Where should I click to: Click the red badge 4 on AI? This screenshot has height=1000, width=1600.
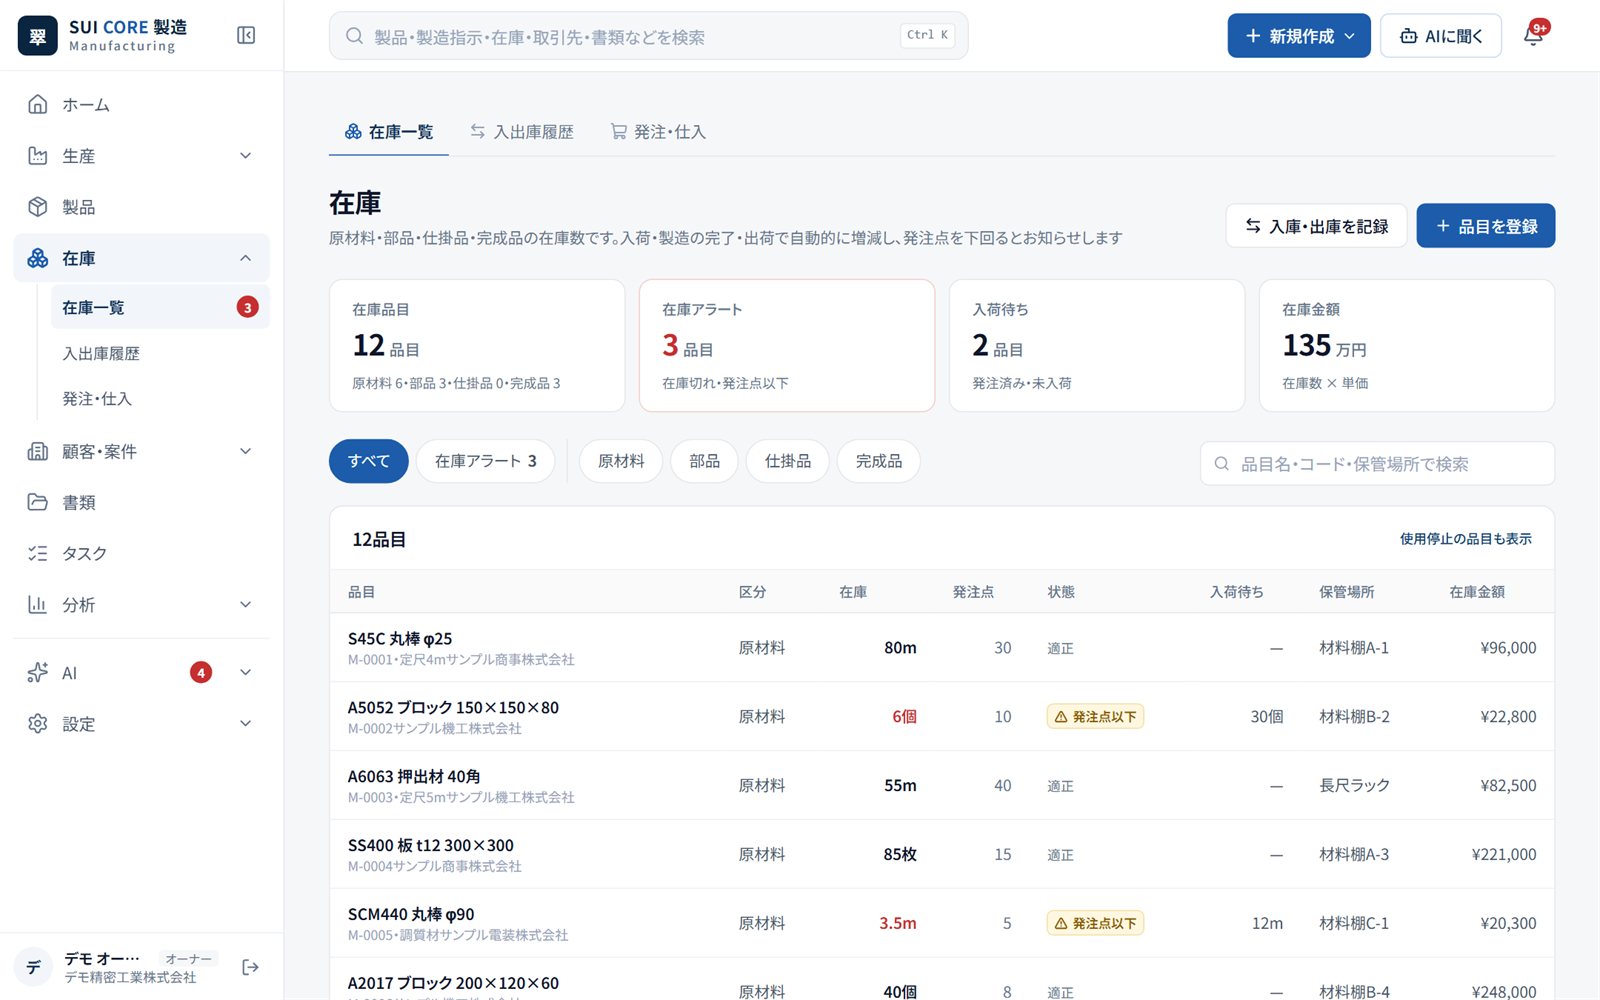[x=201, y=673]
